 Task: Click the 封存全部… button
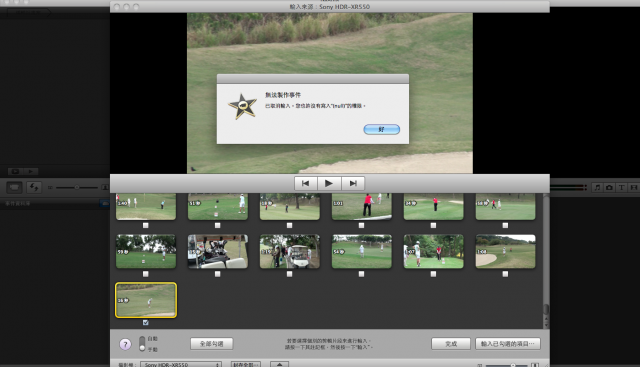tap(246, 364)
